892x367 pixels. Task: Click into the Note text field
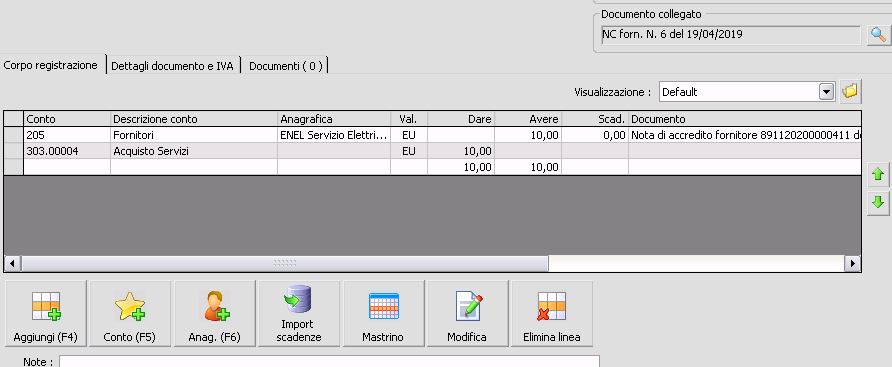[x=329, y=362]
